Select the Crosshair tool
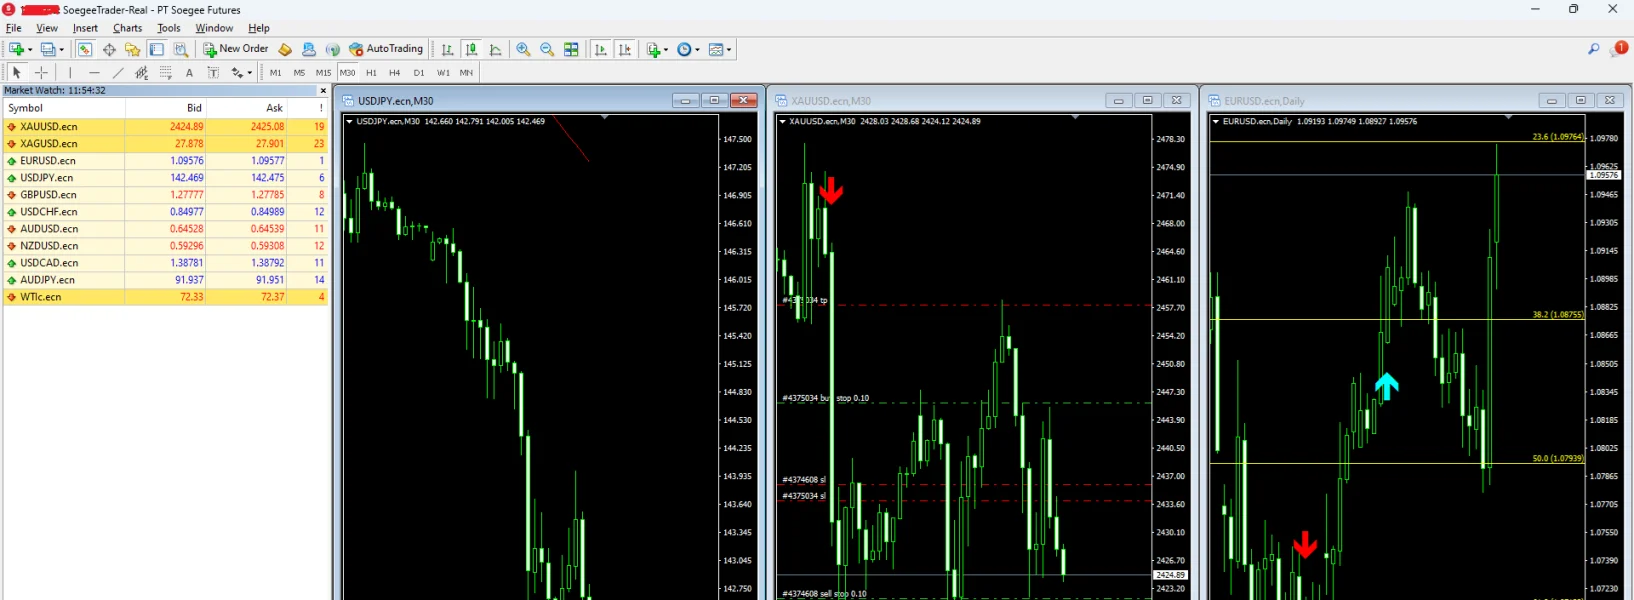 (41, 72)
